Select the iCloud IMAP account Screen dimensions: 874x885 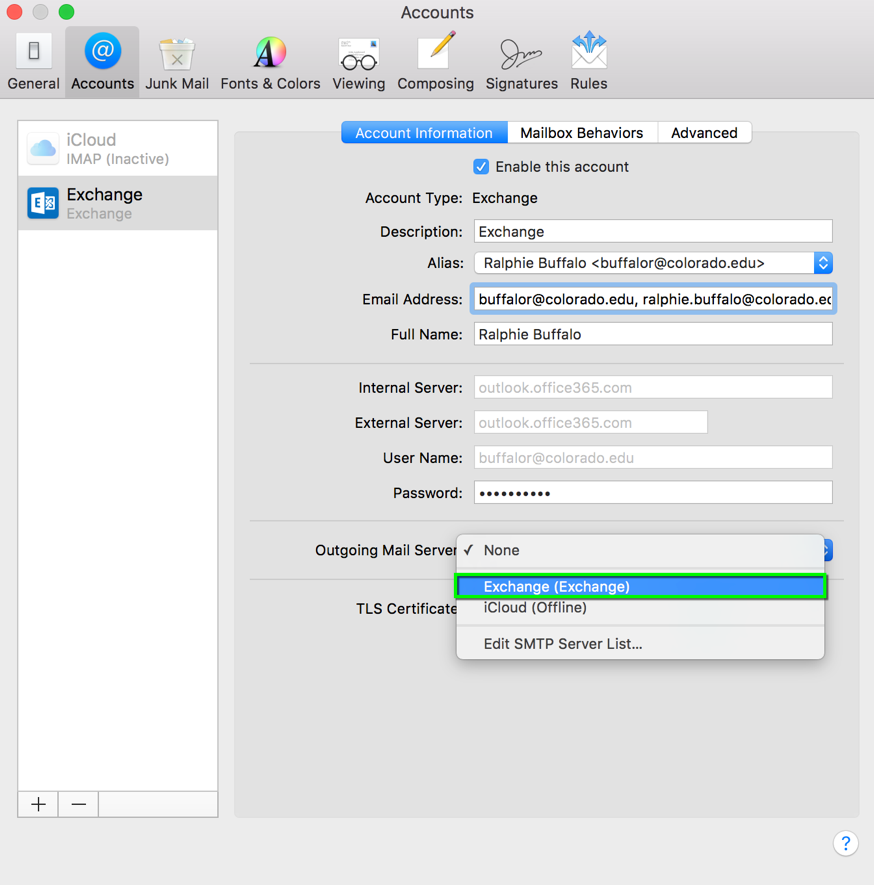click(x=117, y=148)
